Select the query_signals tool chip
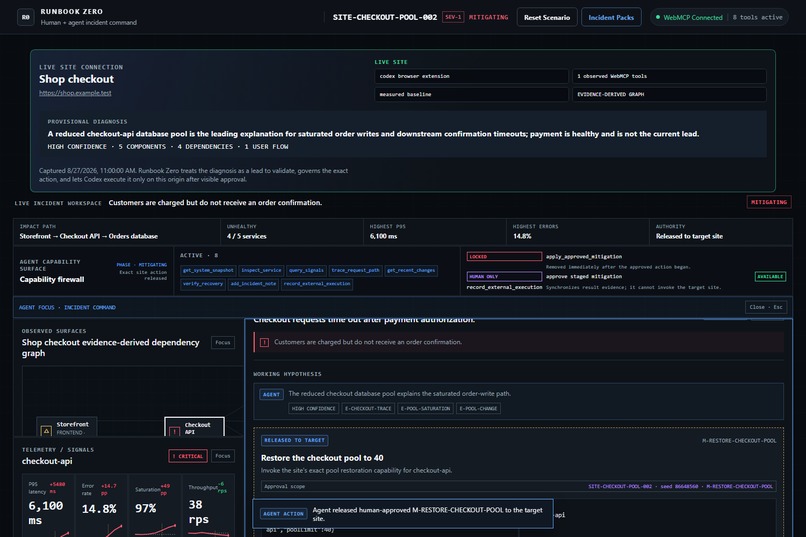 306,270
